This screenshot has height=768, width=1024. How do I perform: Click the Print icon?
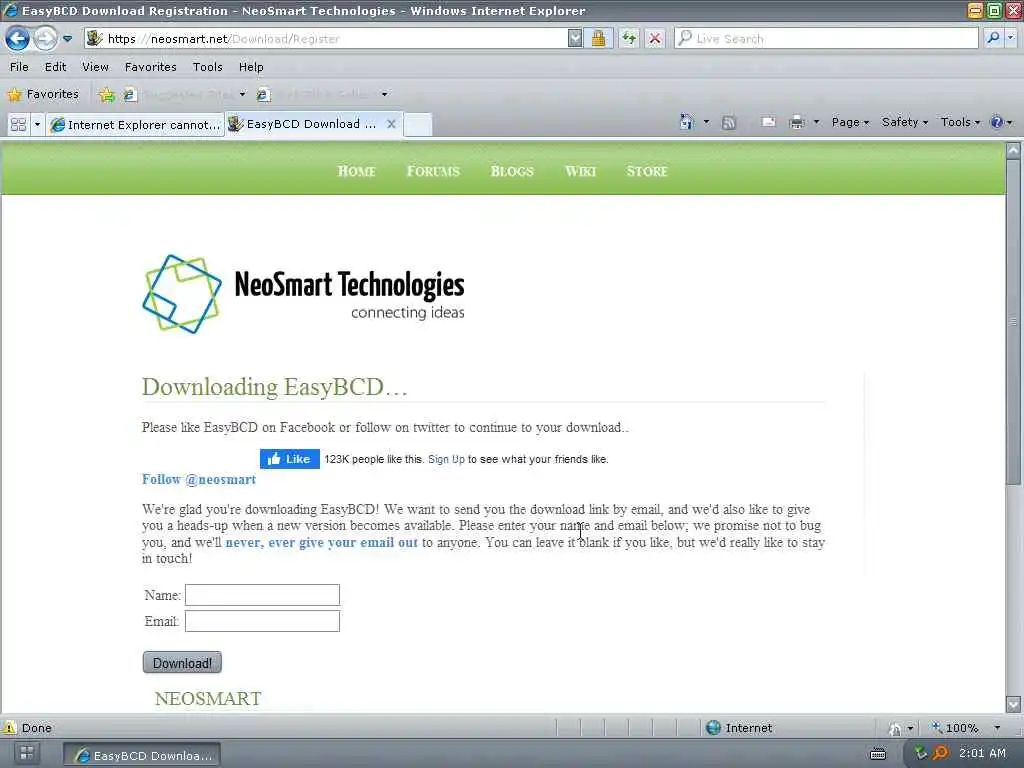point(796,121)
